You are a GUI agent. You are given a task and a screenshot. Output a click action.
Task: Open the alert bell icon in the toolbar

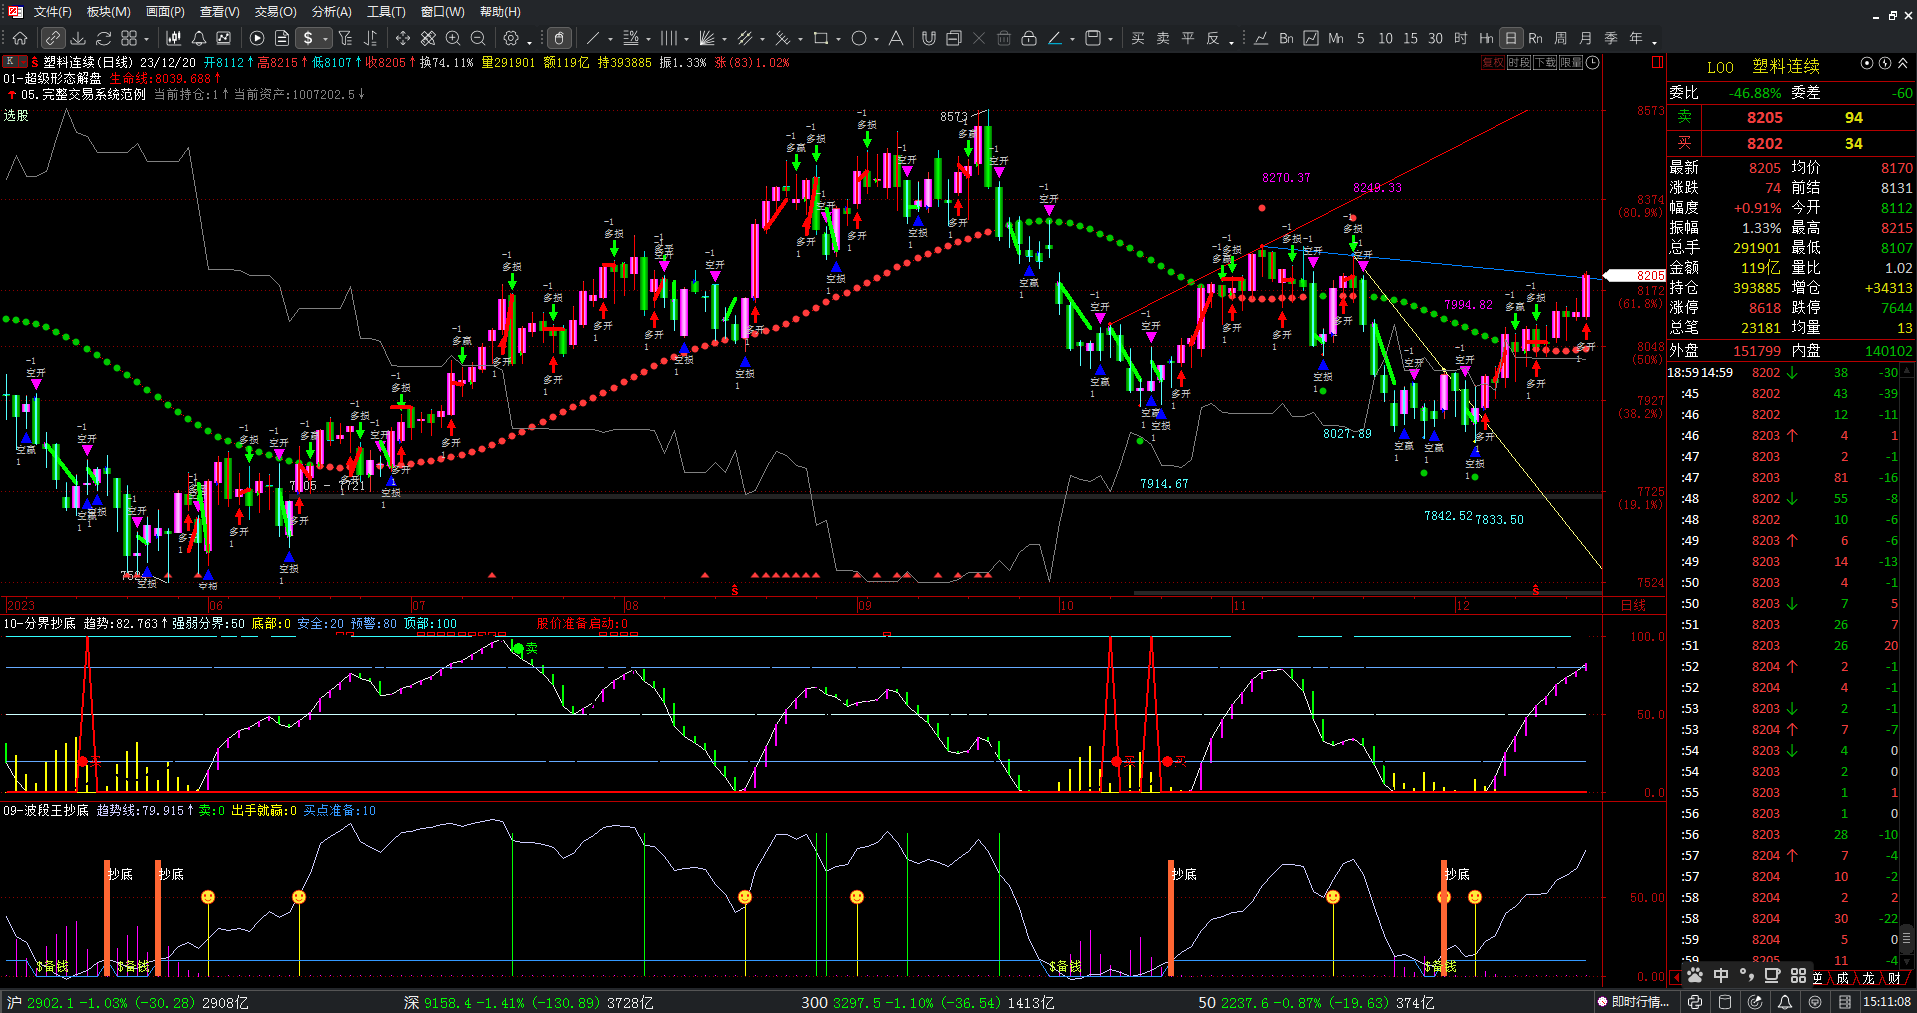[199, 38]
